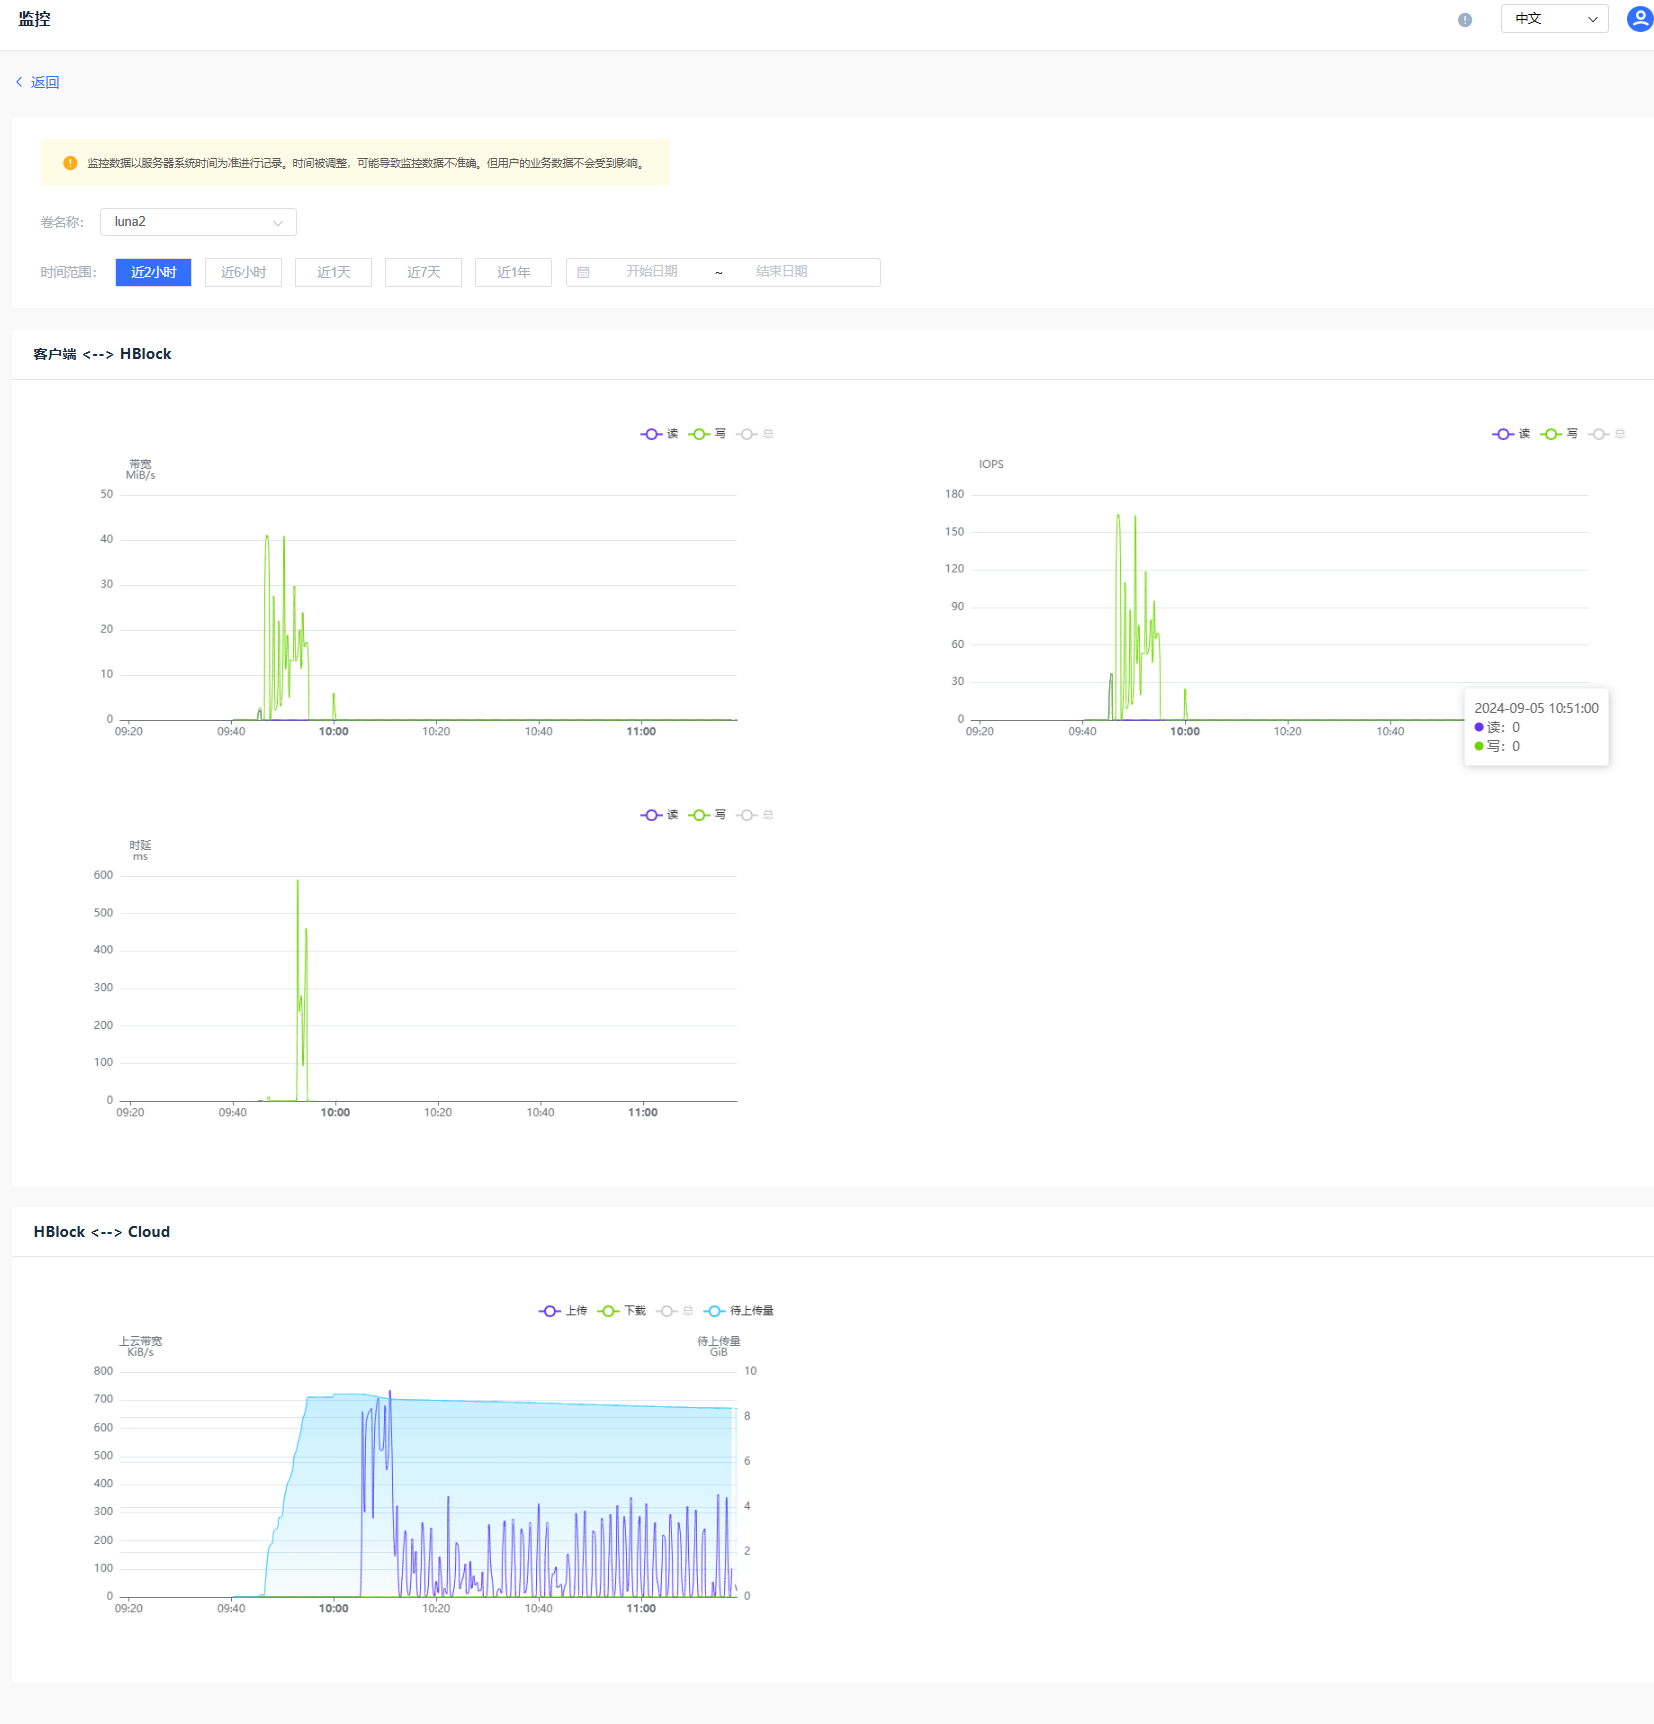The height and width of the screenshot is (1724, 1654).
Task: Click the blue user avatar icon
Action: click(x=1640, y=19)
